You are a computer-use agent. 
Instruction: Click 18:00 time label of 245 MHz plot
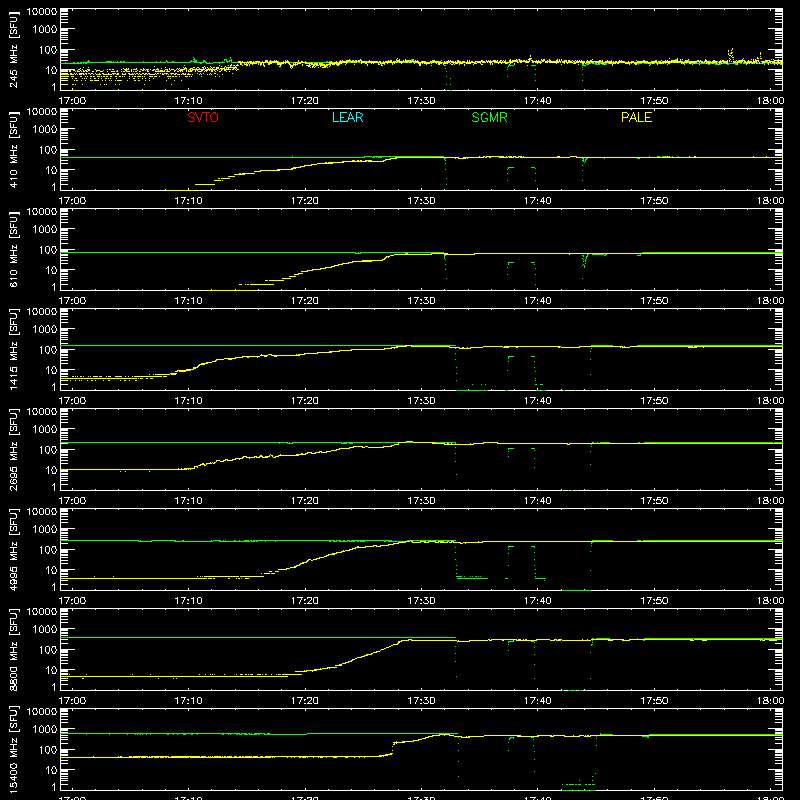[770, 101]
